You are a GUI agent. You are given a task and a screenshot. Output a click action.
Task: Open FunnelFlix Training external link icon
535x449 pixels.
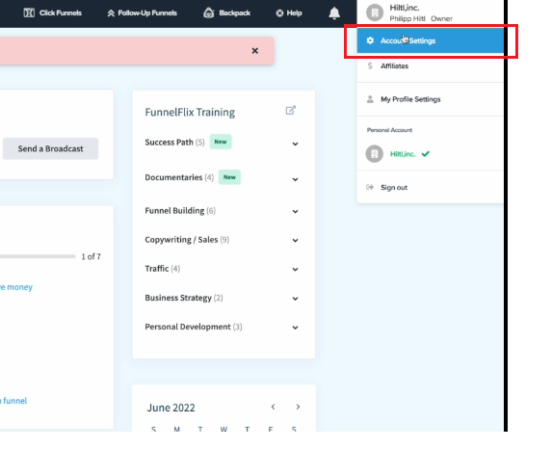290,111
